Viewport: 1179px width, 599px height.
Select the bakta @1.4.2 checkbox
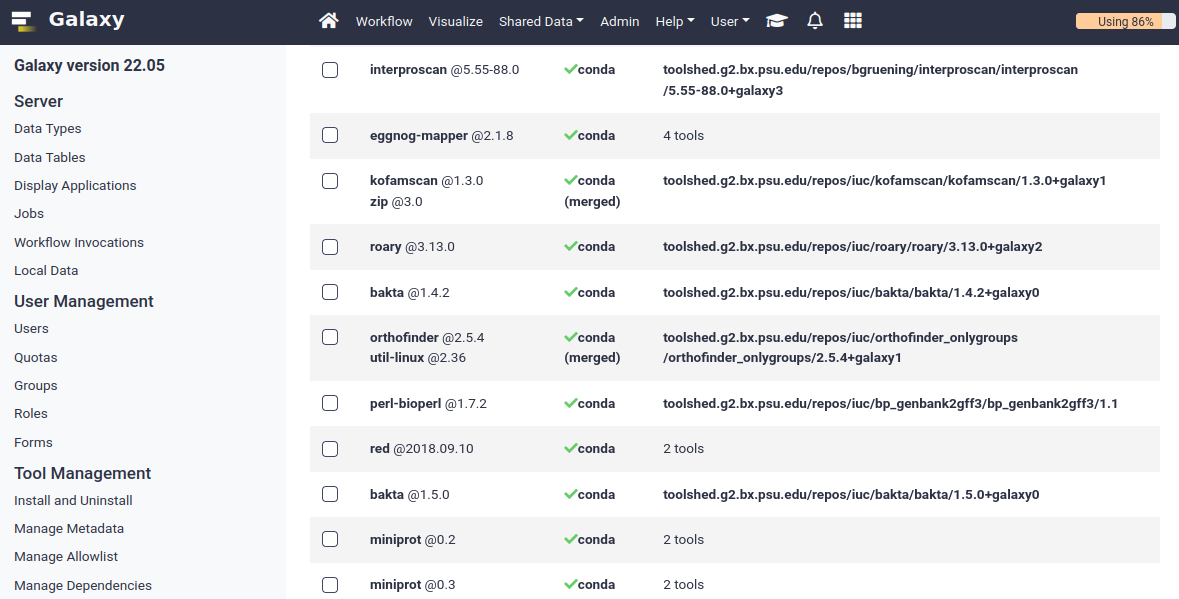pyautogui.click(x=330, y=292)
